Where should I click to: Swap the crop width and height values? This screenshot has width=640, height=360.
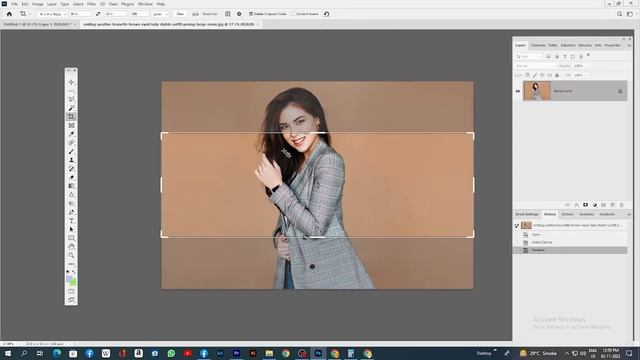coord(98,14)
